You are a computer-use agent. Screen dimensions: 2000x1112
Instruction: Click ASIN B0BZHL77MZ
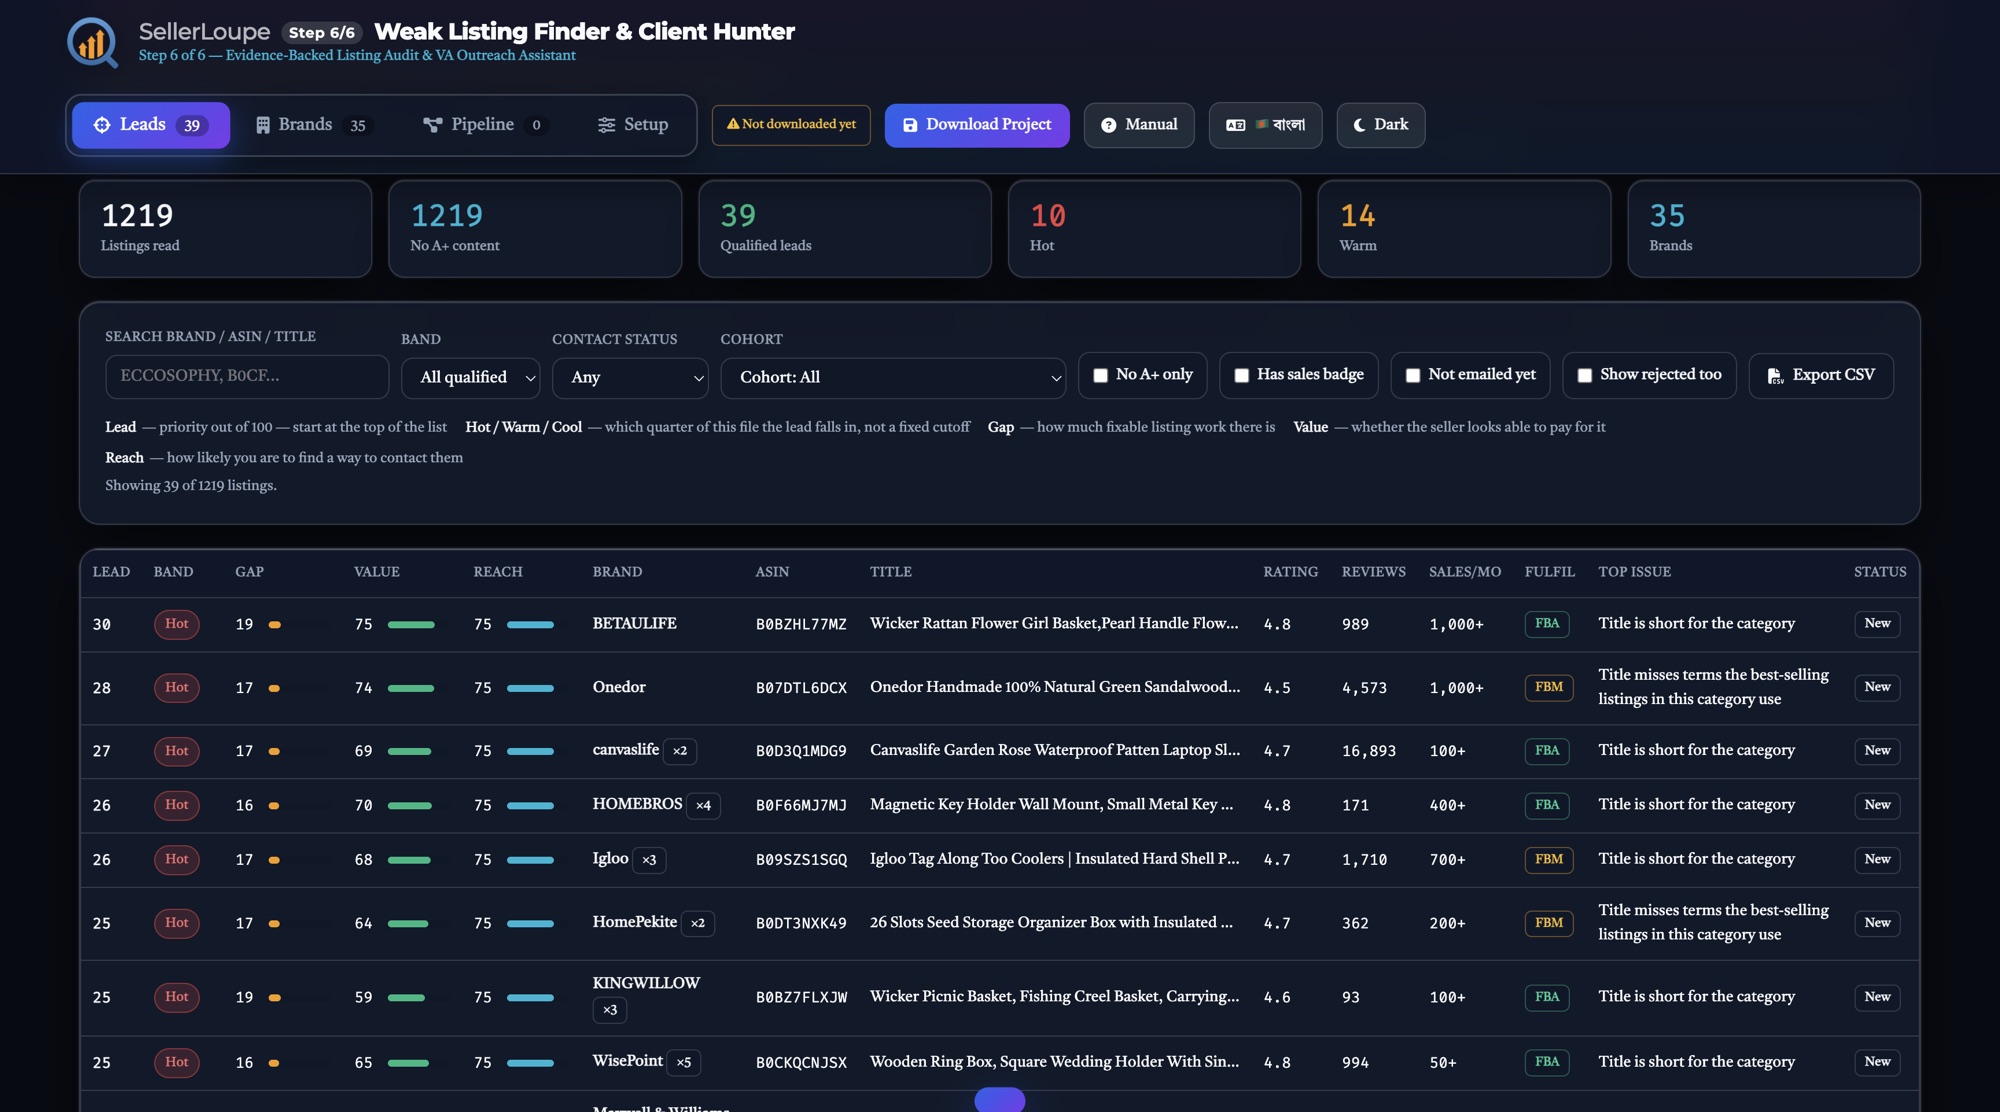pyautogui.click(x=801, y=624)
